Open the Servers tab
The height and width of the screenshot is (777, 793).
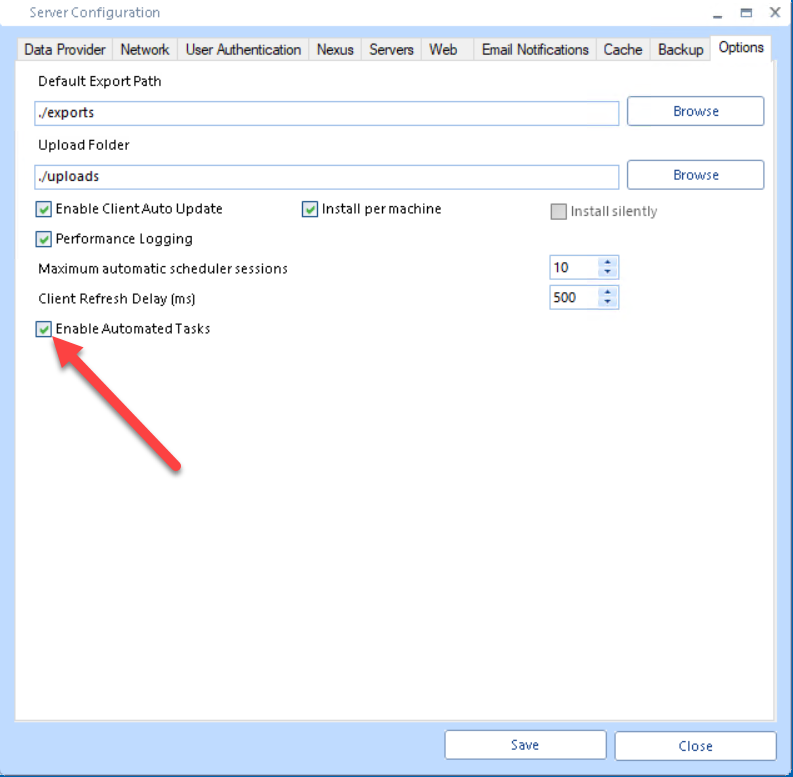point(391,50)
